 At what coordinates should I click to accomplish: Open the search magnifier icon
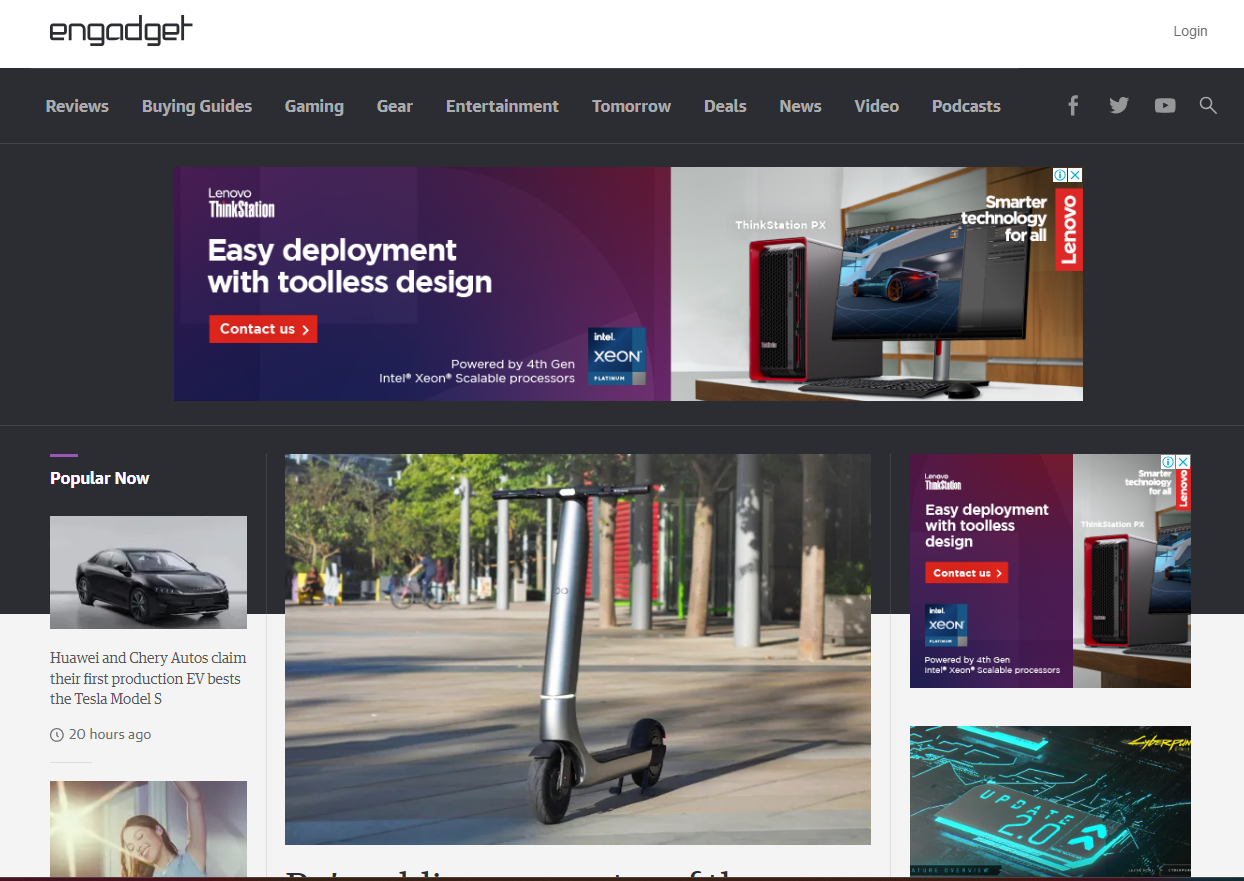coord(1208,105)
